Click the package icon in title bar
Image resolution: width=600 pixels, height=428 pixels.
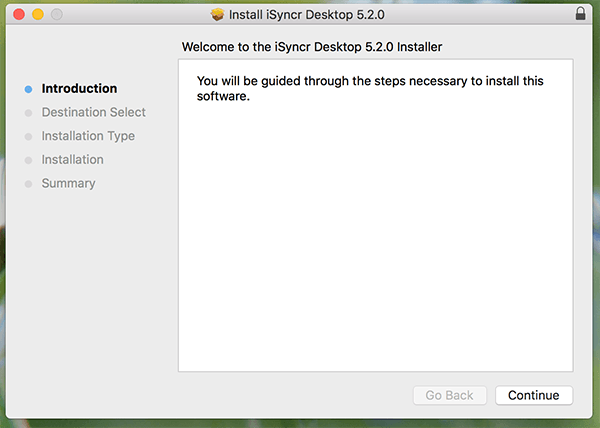[x=218, y=15]
